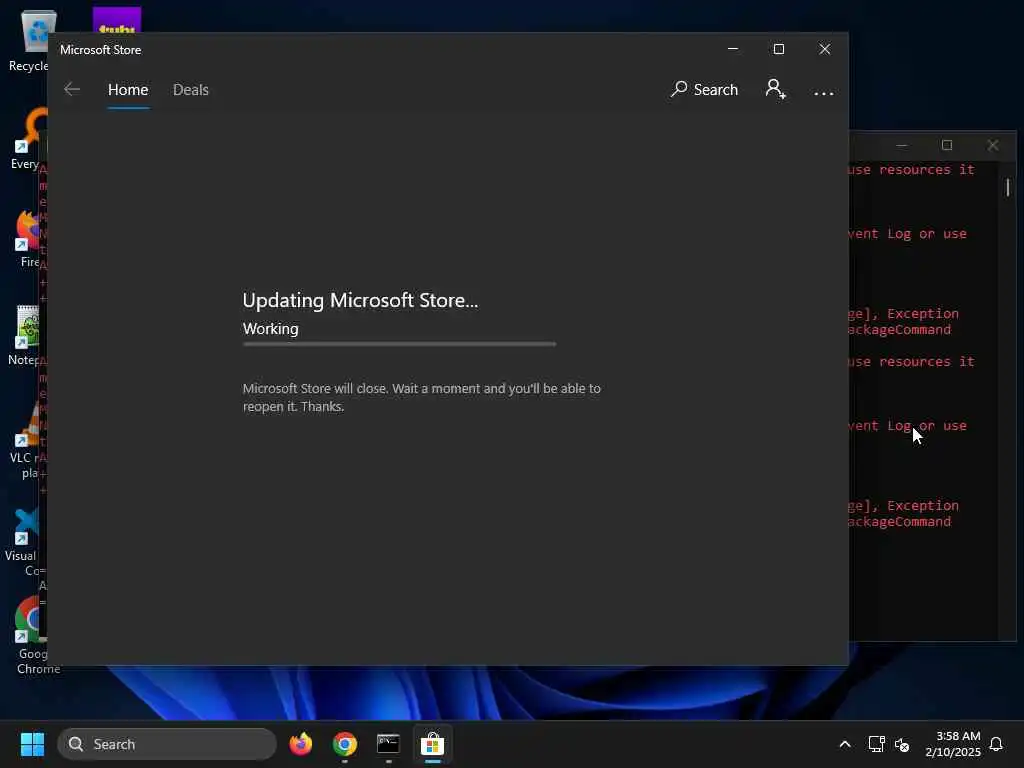Go back with the Store back arrow
The image size is (1024, 768).
pos(72,89)
